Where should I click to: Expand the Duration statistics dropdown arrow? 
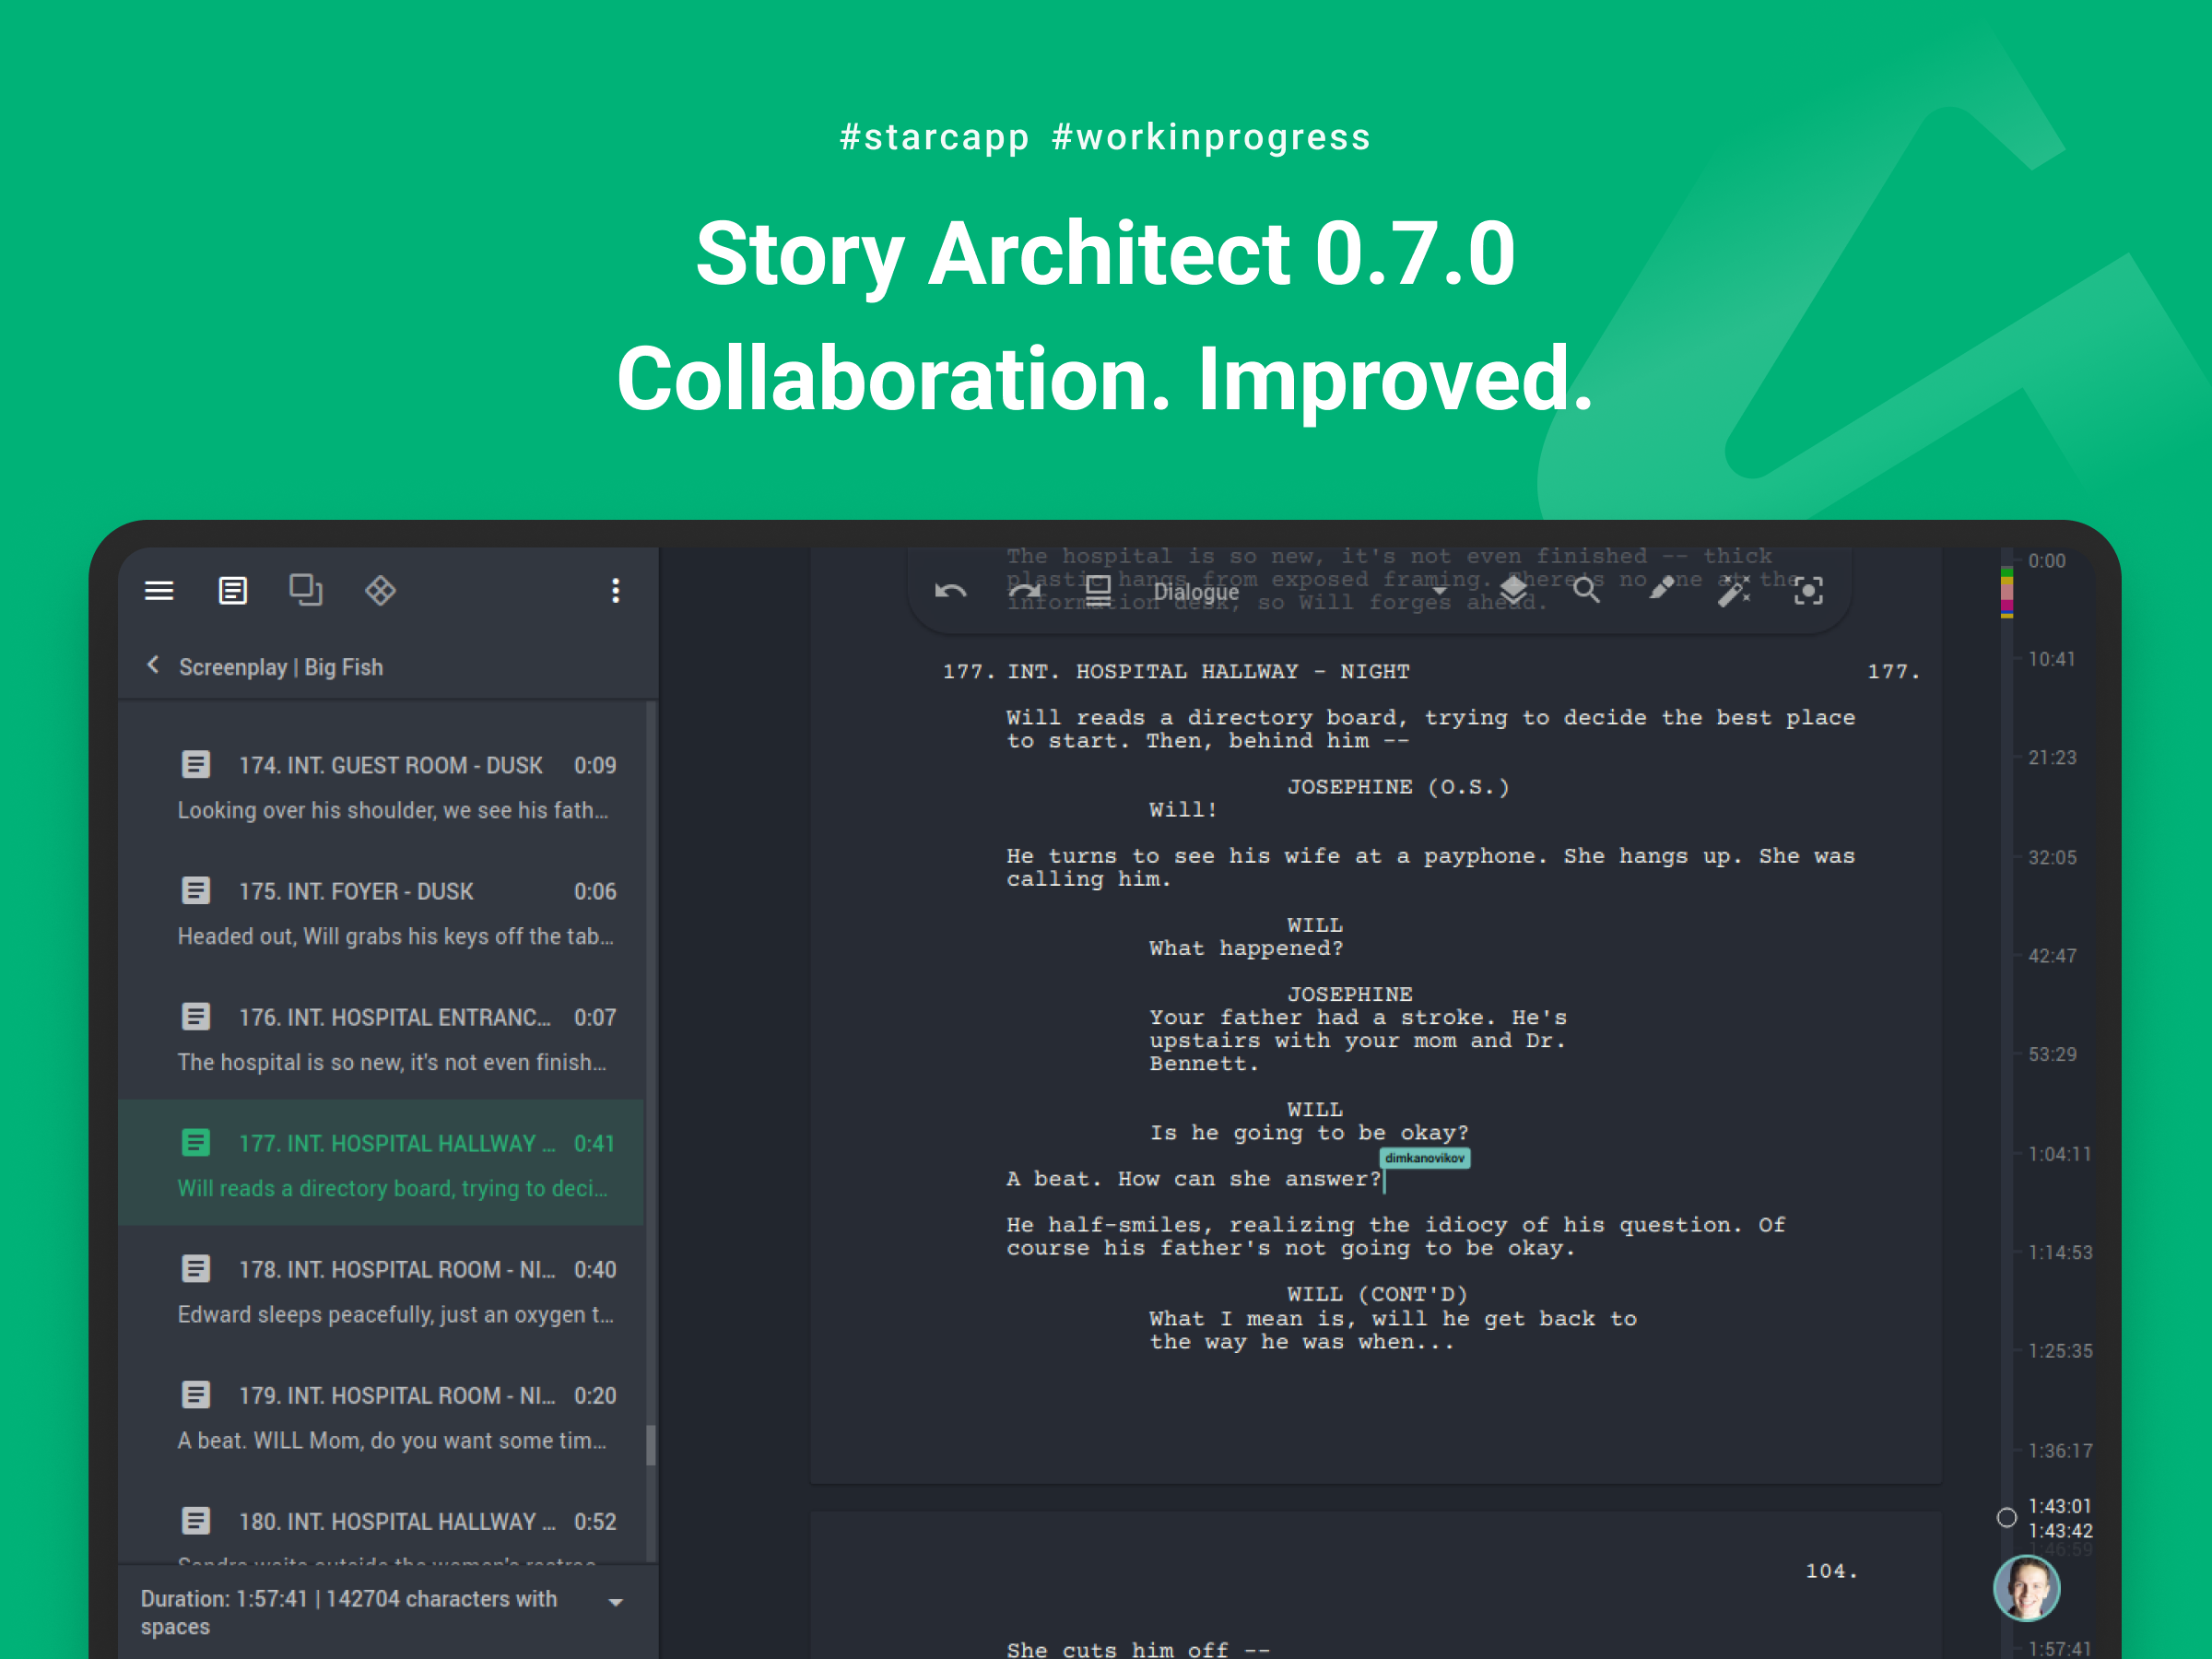point(616,1602)
